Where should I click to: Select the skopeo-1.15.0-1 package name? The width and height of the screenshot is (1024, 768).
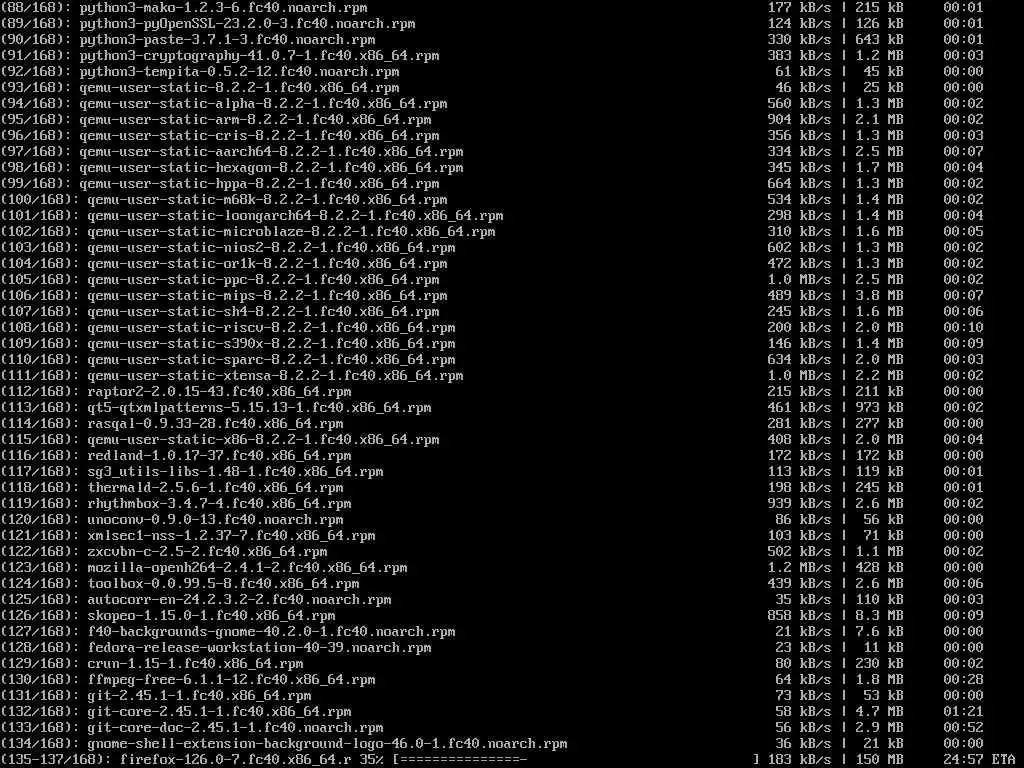point(212,616)
